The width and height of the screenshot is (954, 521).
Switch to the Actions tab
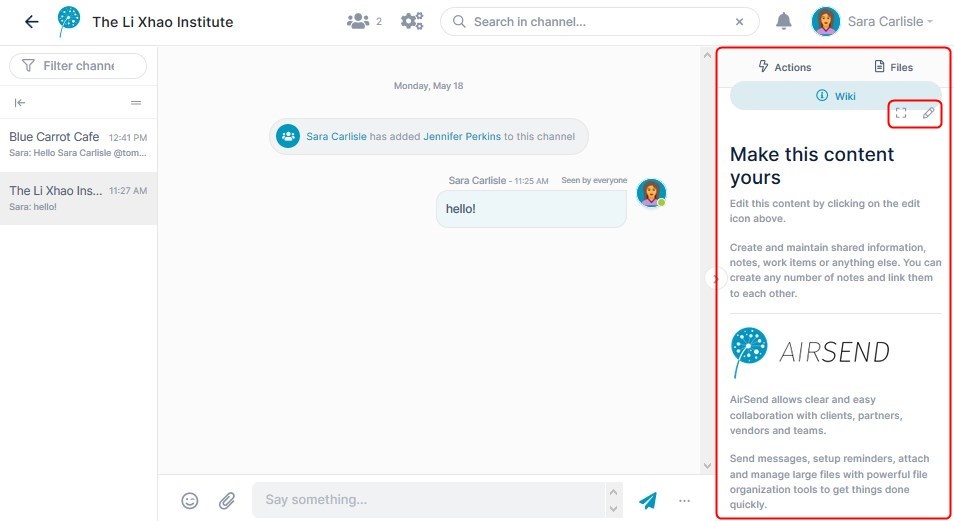(x=785, y=67)
